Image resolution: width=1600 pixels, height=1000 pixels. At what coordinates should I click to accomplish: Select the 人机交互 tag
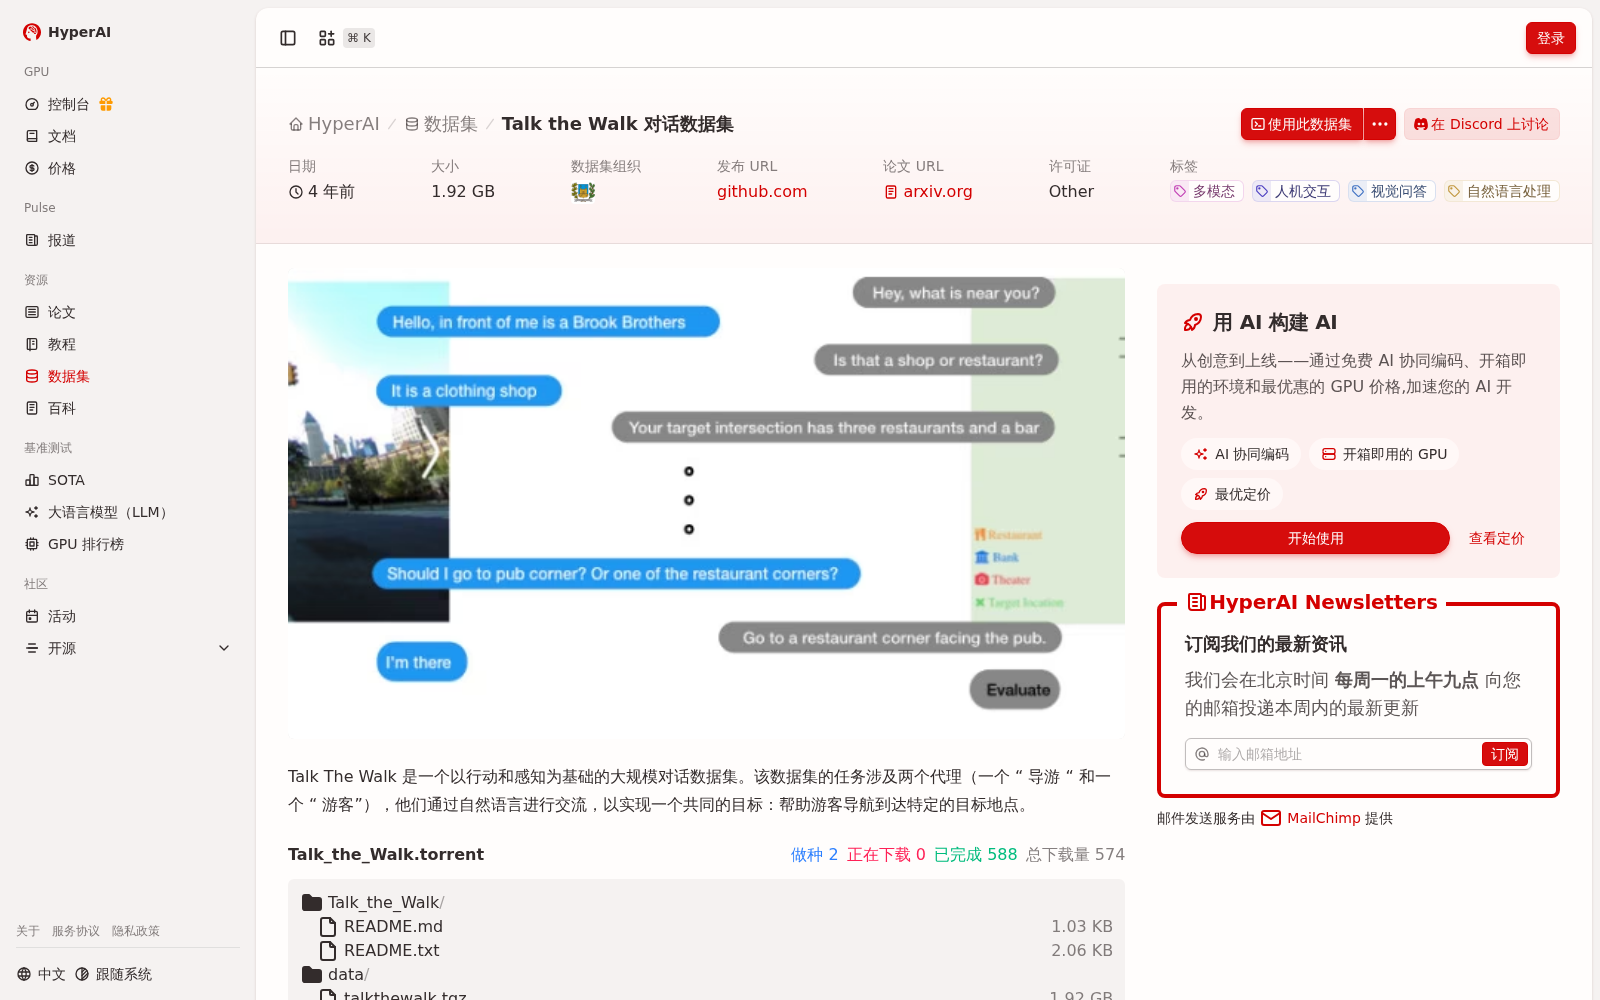click(1295, 191)
